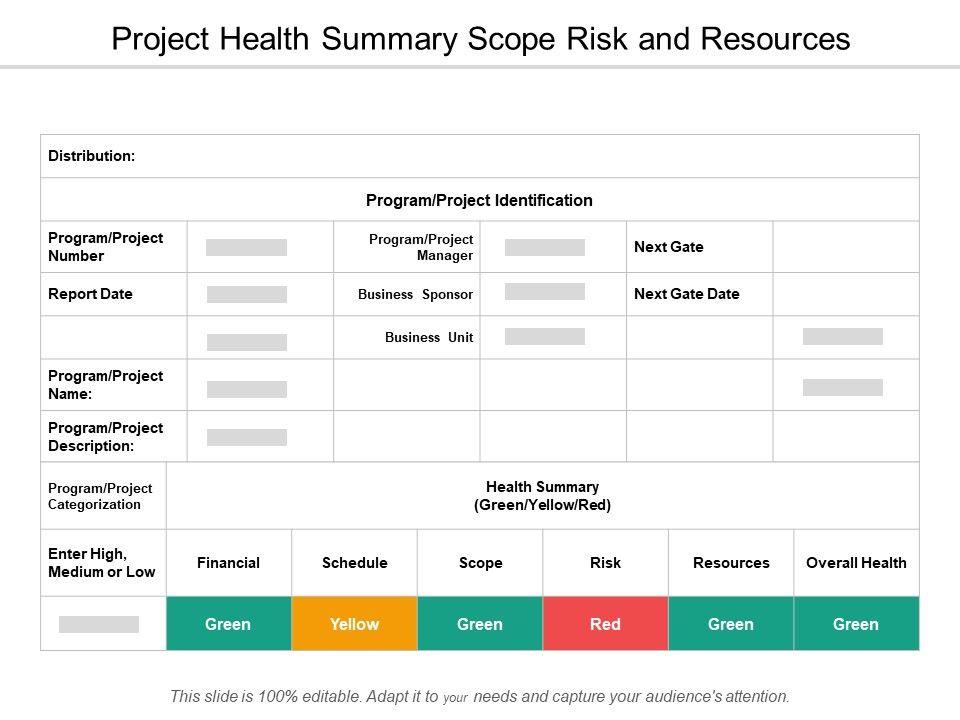This screenshot has height=720, width=960.
Task: Select the Program/Project Description placeholder field
Action: click(246, 437)
